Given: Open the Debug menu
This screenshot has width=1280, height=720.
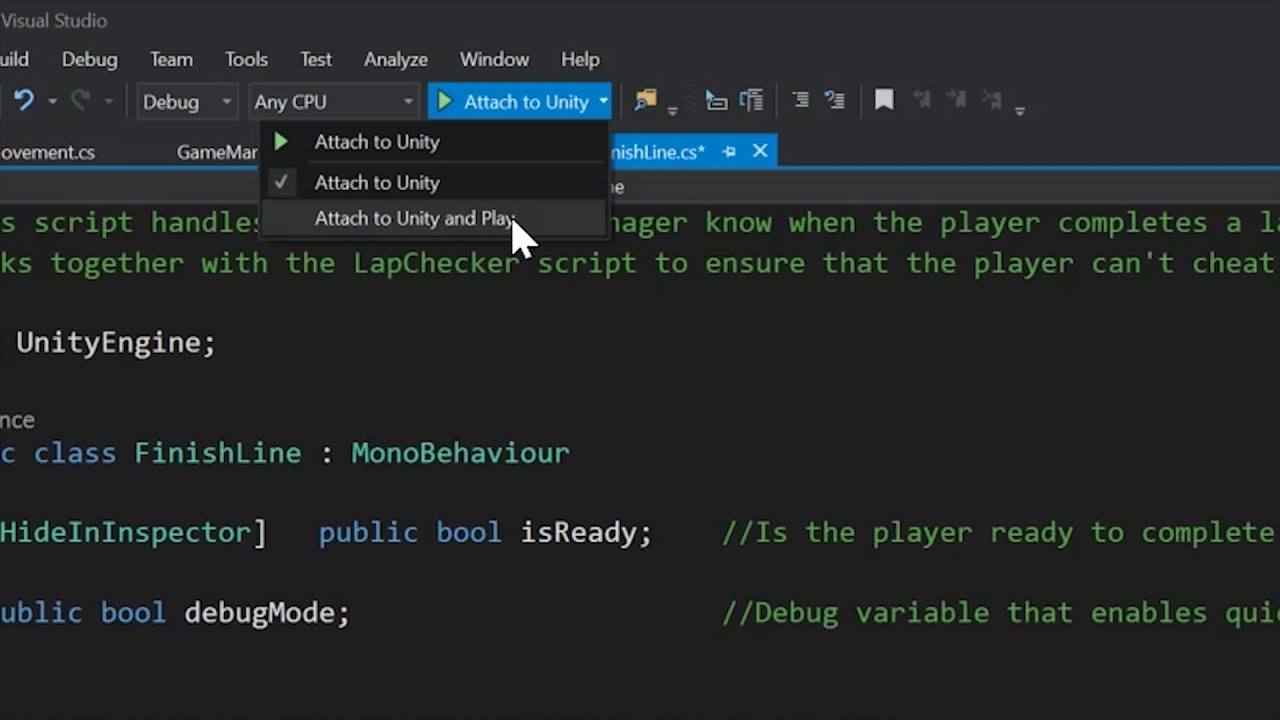Looking at the screenshot, I should coord(89,60).
